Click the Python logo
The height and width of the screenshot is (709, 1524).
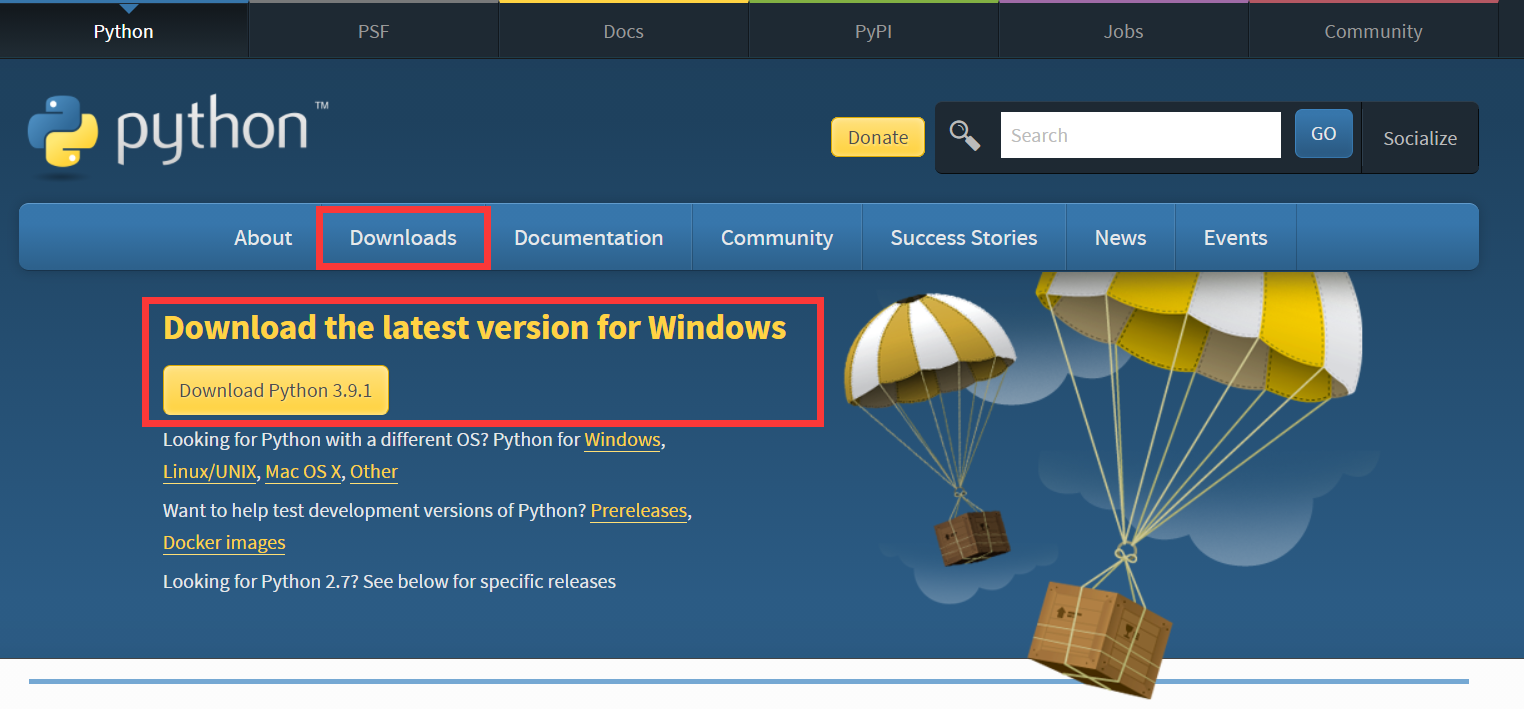[x=179, y=135]
